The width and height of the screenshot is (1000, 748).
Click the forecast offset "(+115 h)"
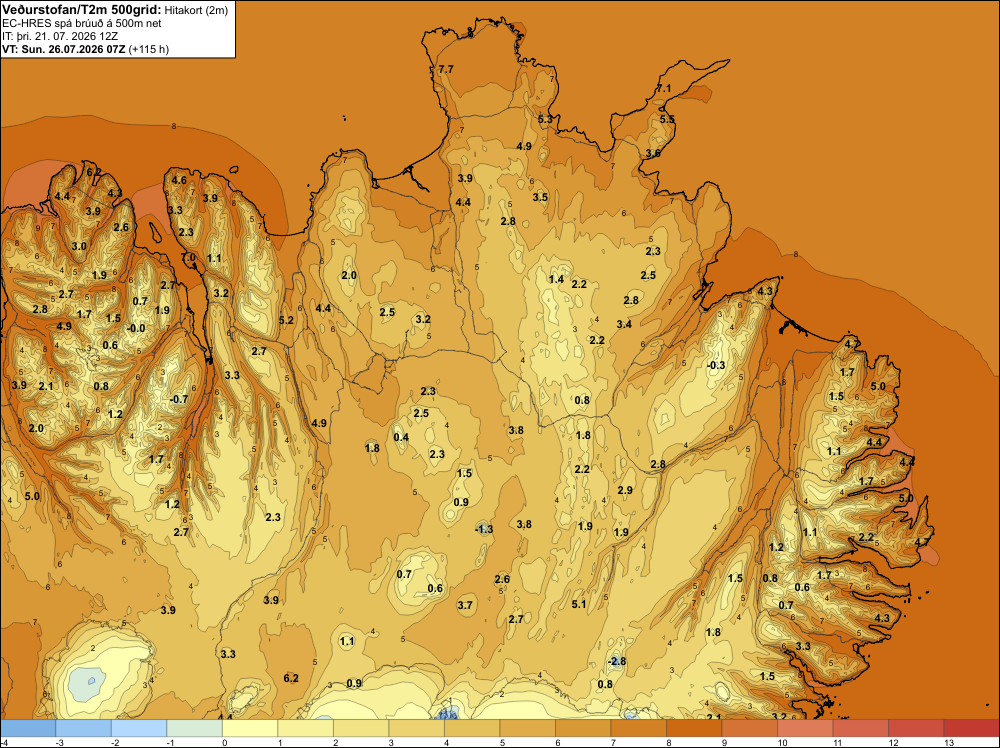pos(149,49)
